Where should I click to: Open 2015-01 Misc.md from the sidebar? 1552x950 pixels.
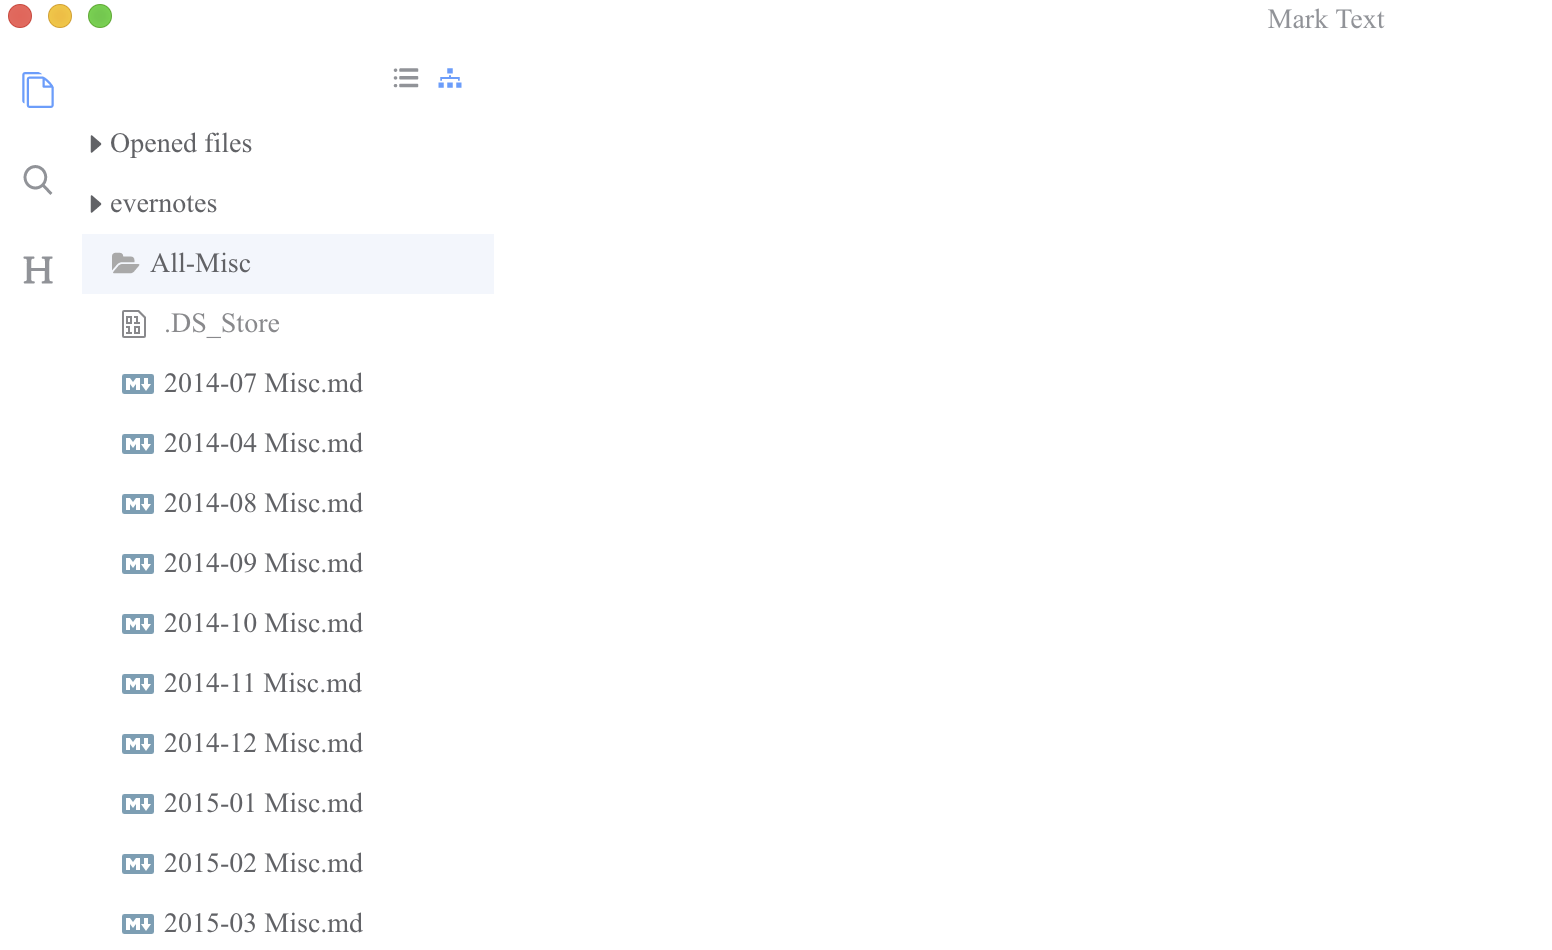263,803
